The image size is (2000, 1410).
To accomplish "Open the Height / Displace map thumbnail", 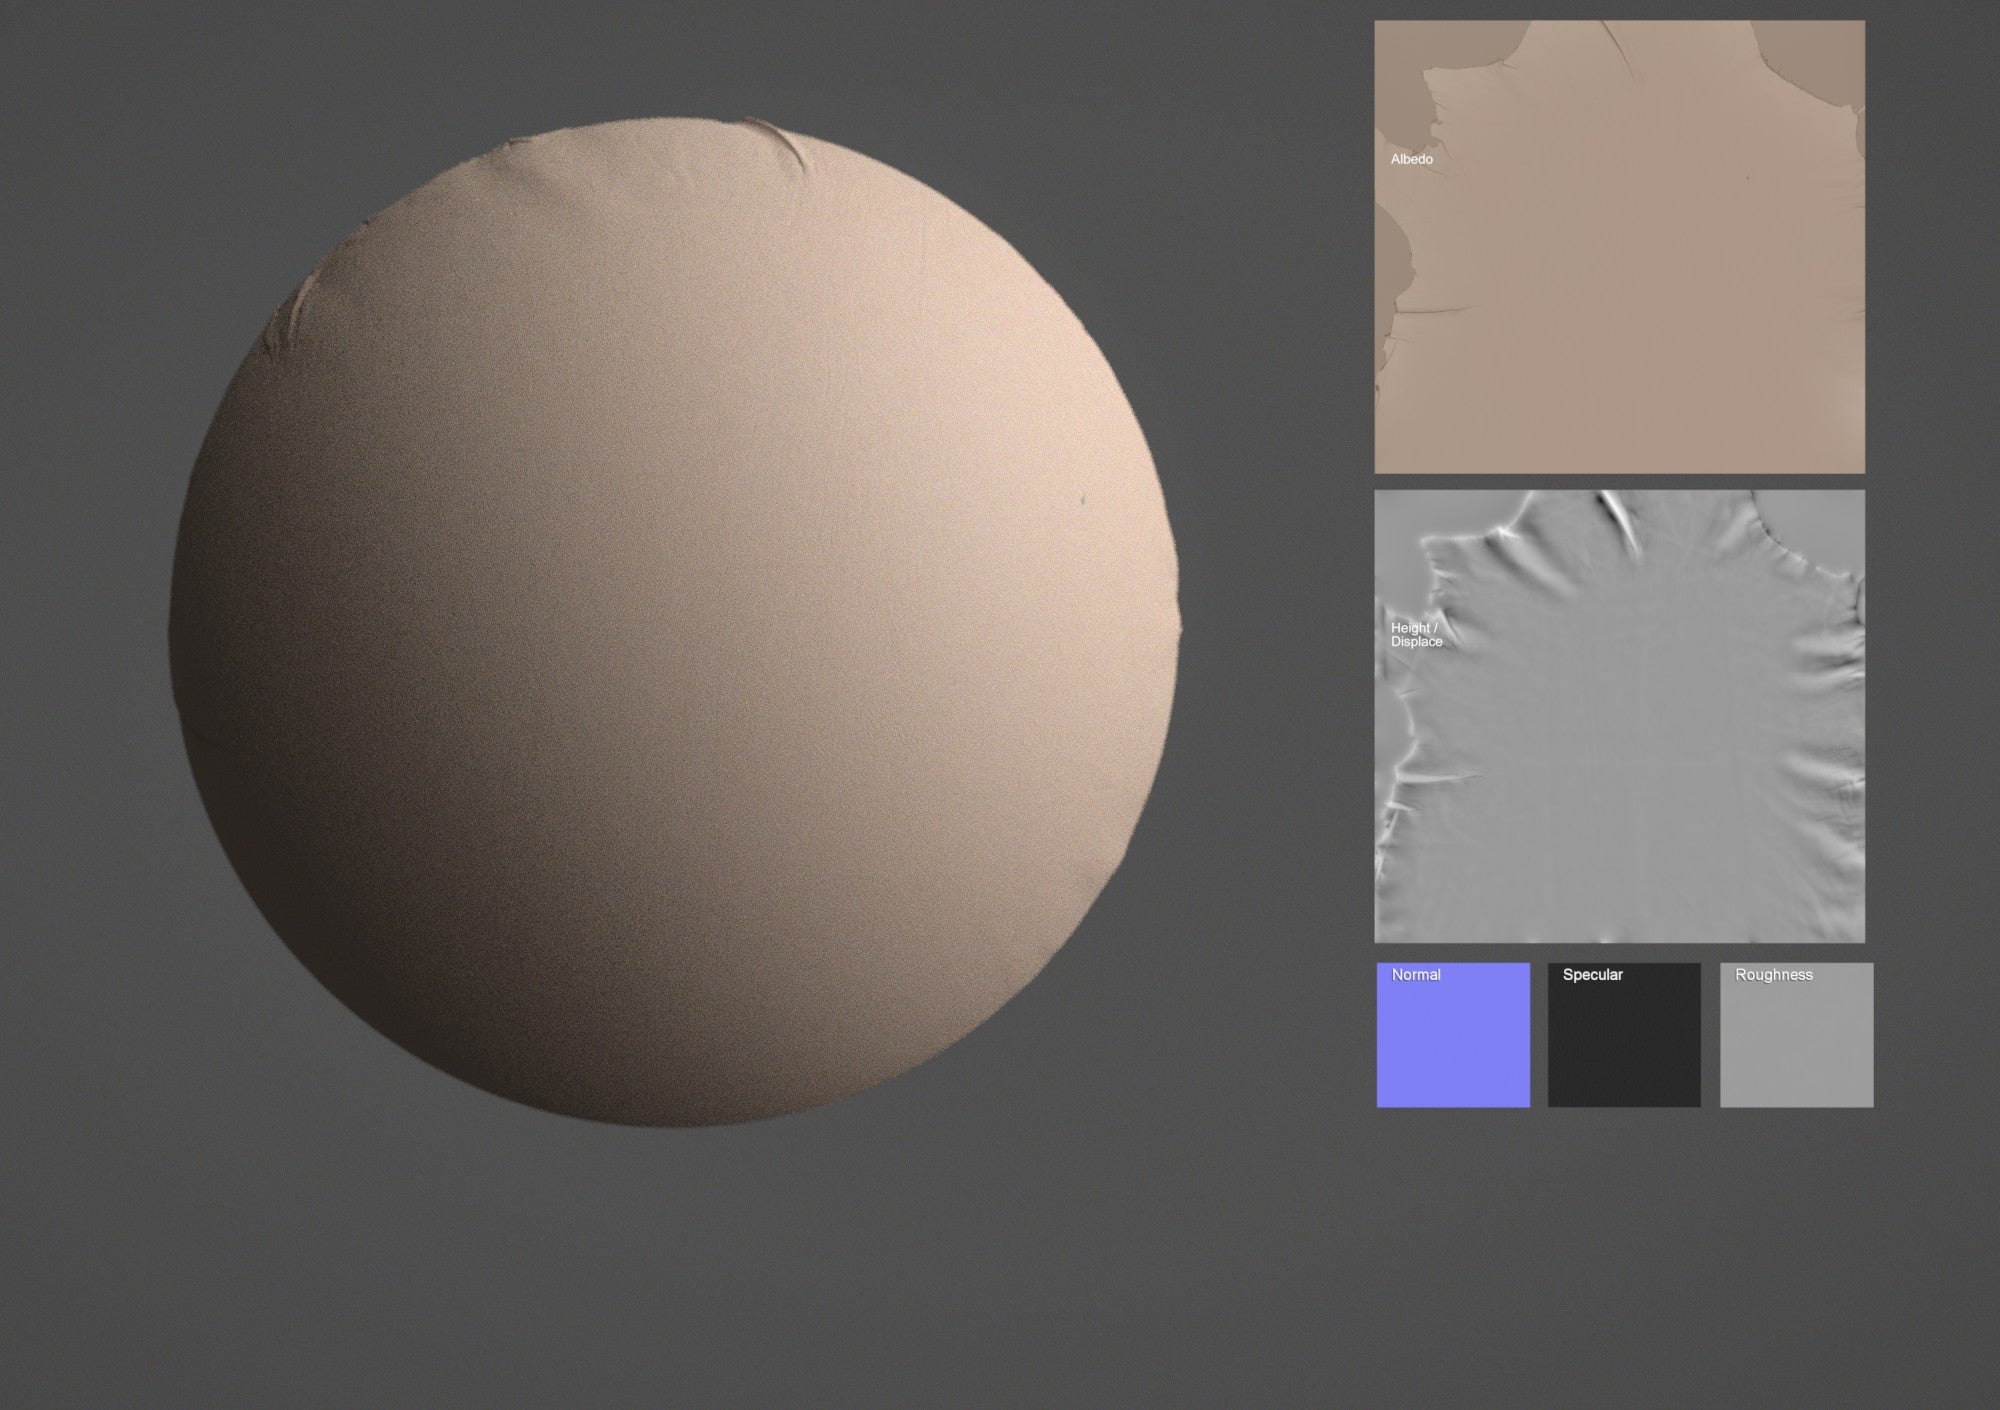I will pos(1619,716).
